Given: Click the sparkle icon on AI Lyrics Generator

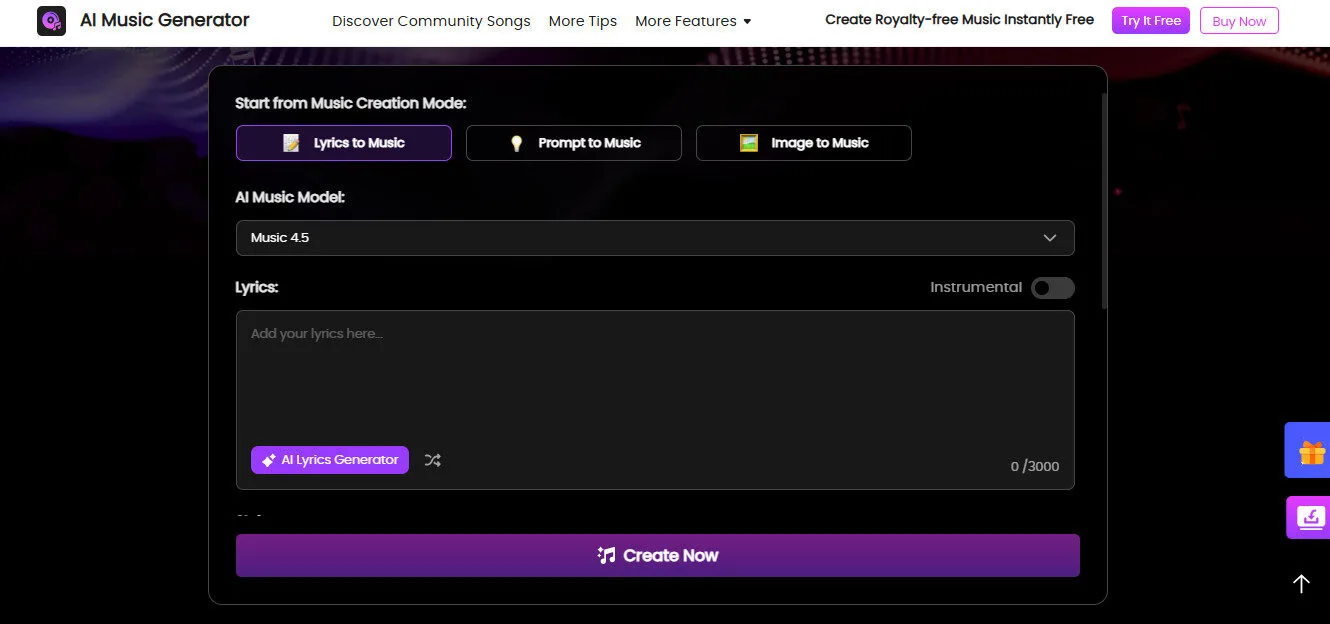Looking at the screenshot, I should click(268, 460).
